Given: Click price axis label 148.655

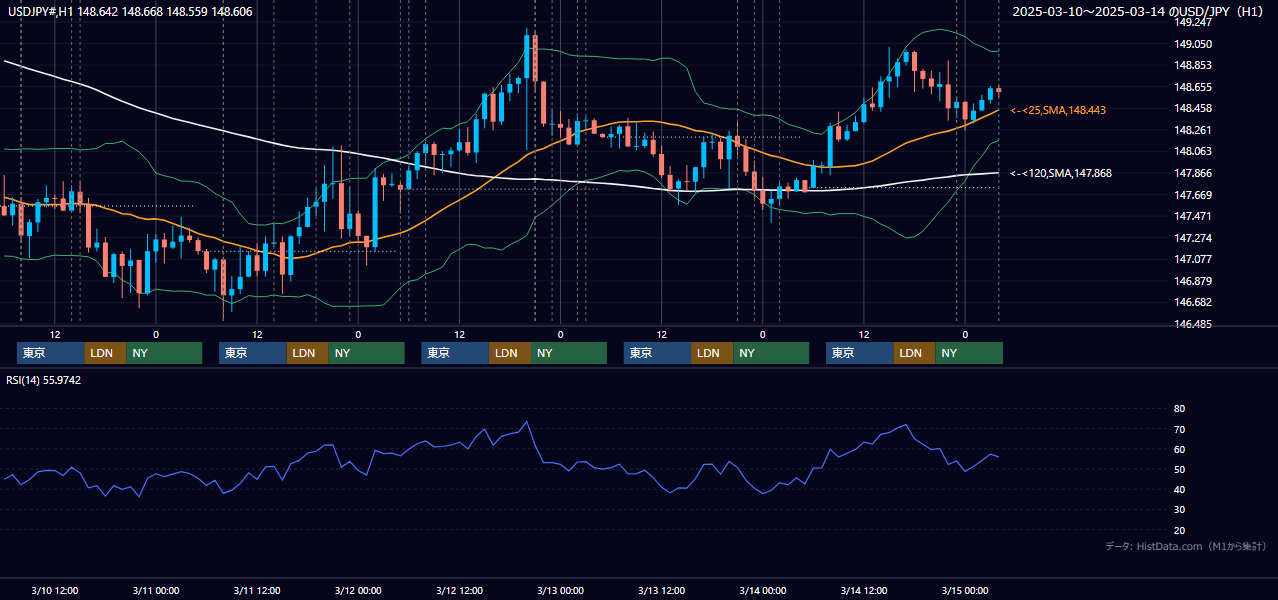Looking at the screenshot, I should pos(1193,87).
